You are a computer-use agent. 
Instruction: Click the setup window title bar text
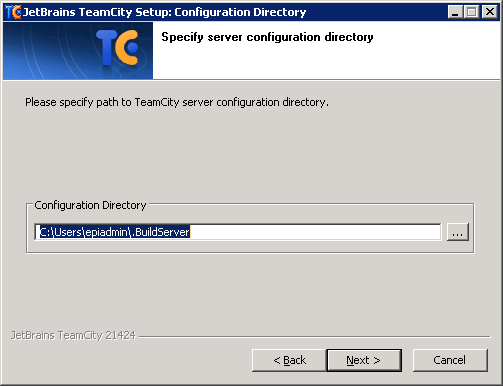164,12
